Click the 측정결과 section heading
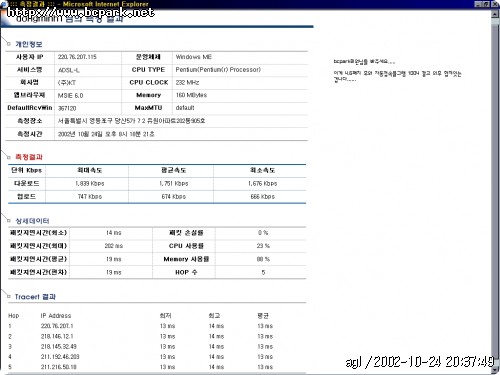The width and height of the screenshot is (500, 375). coord(29,157)
